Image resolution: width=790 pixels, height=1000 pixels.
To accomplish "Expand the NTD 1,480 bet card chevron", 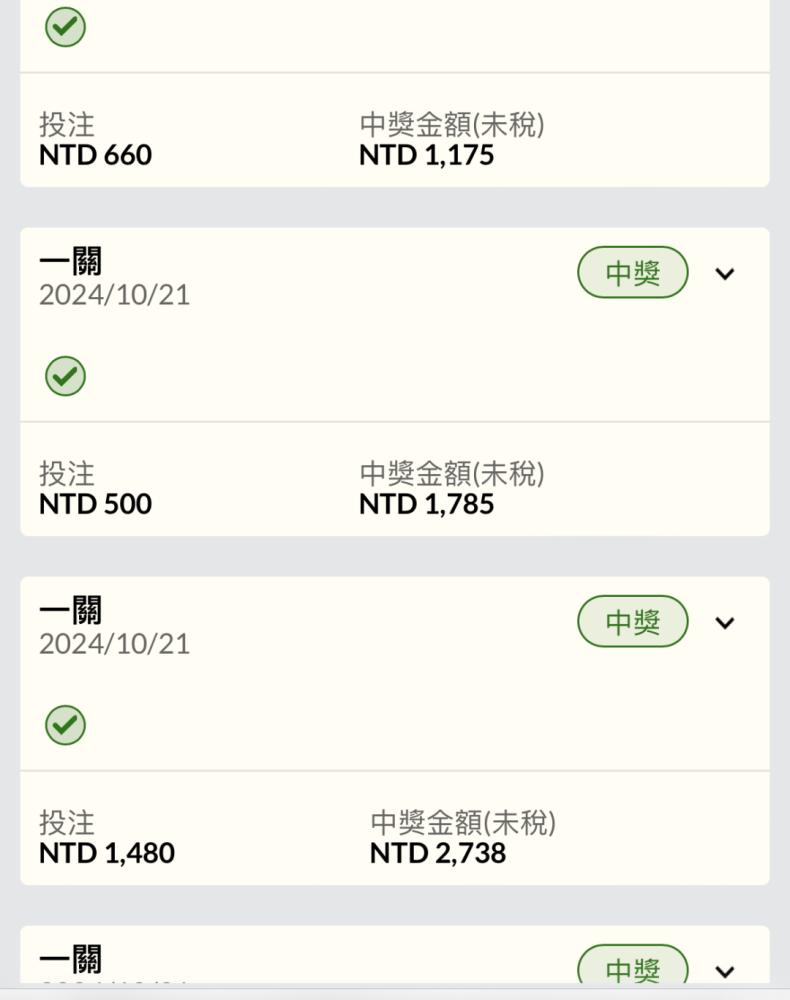I will tap(725, 622).
